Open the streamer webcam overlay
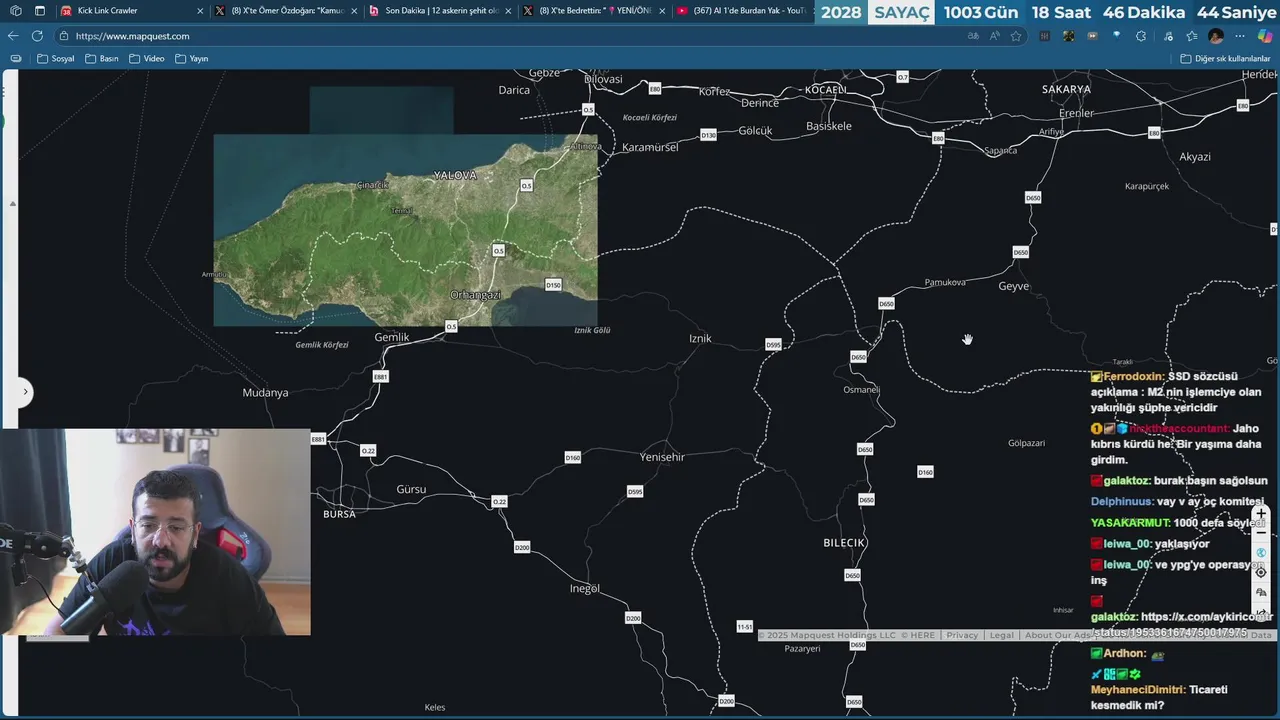 tap(155, 533)
